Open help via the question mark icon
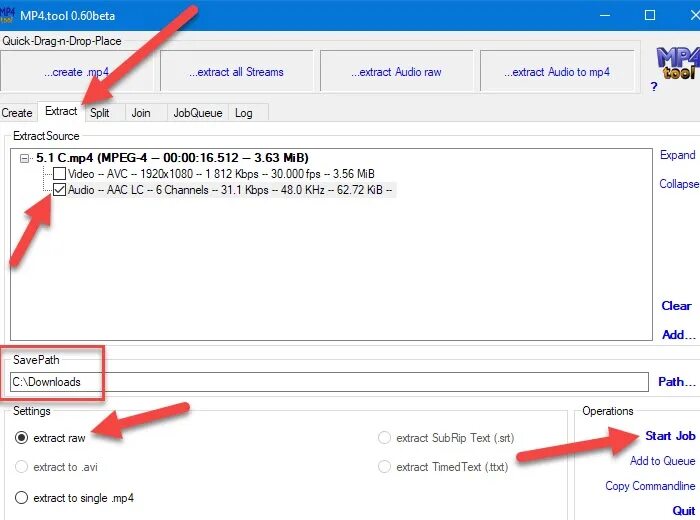Image resolution: width=700 pixels, height=520 pixels. pyautogui.click(x=654, y=87)
